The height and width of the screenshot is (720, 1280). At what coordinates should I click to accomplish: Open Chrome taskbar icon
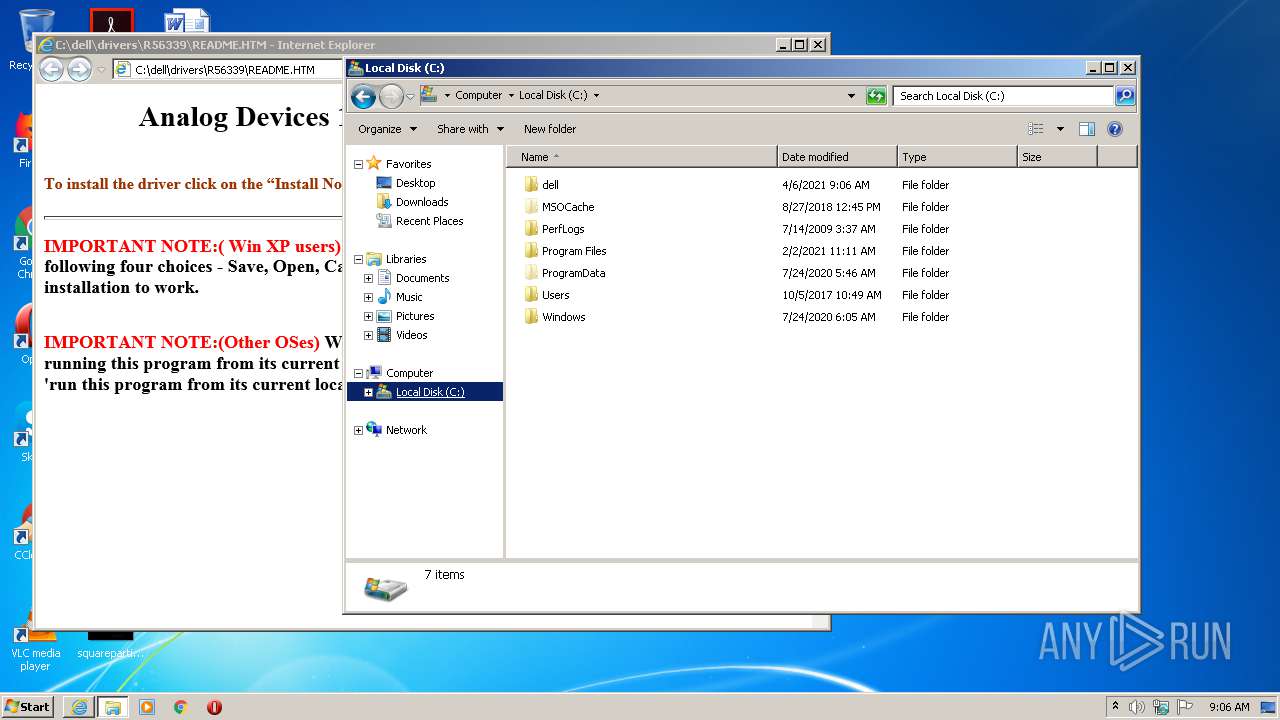[180, 707]
